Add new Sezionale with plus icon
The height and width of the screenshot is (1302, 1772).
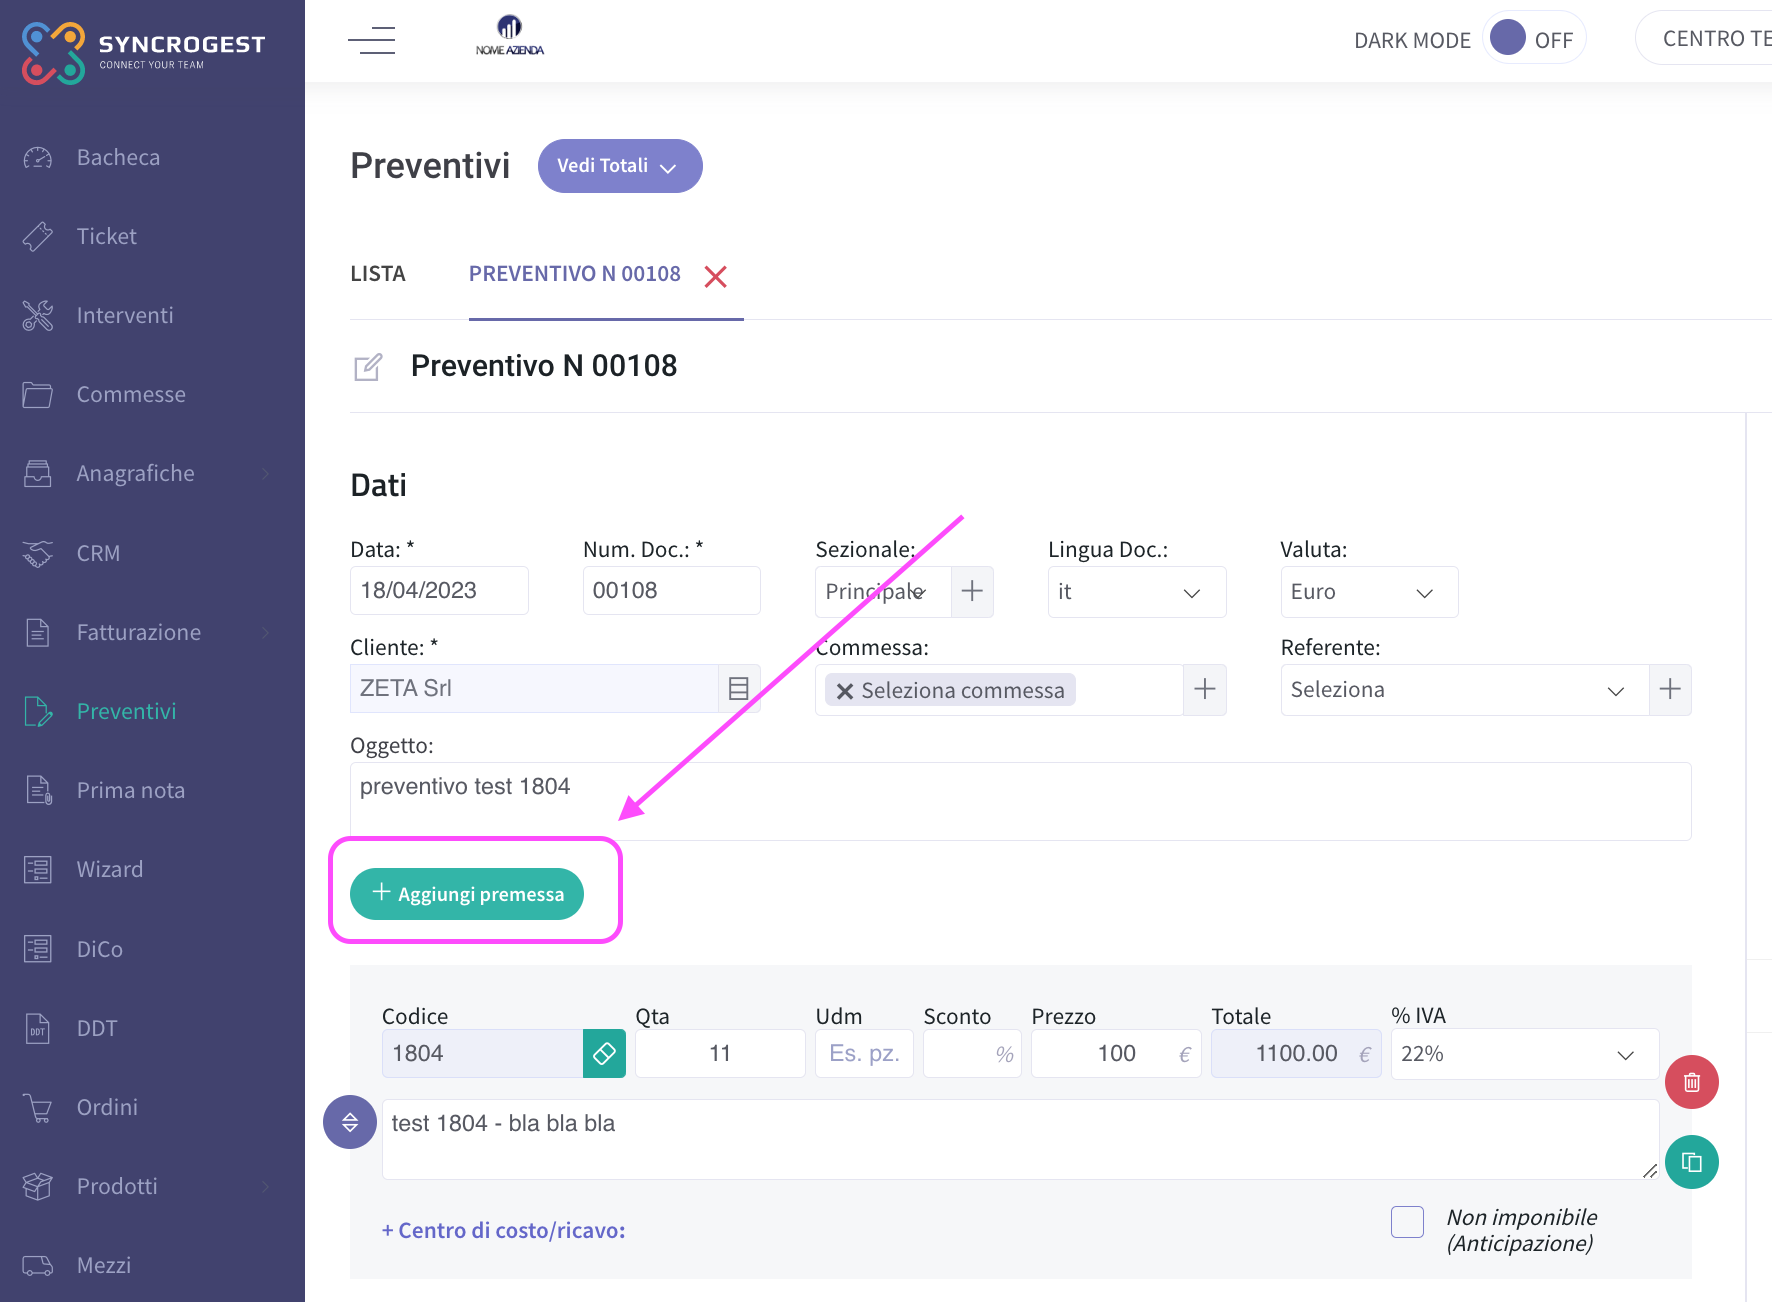pos(972,591)
